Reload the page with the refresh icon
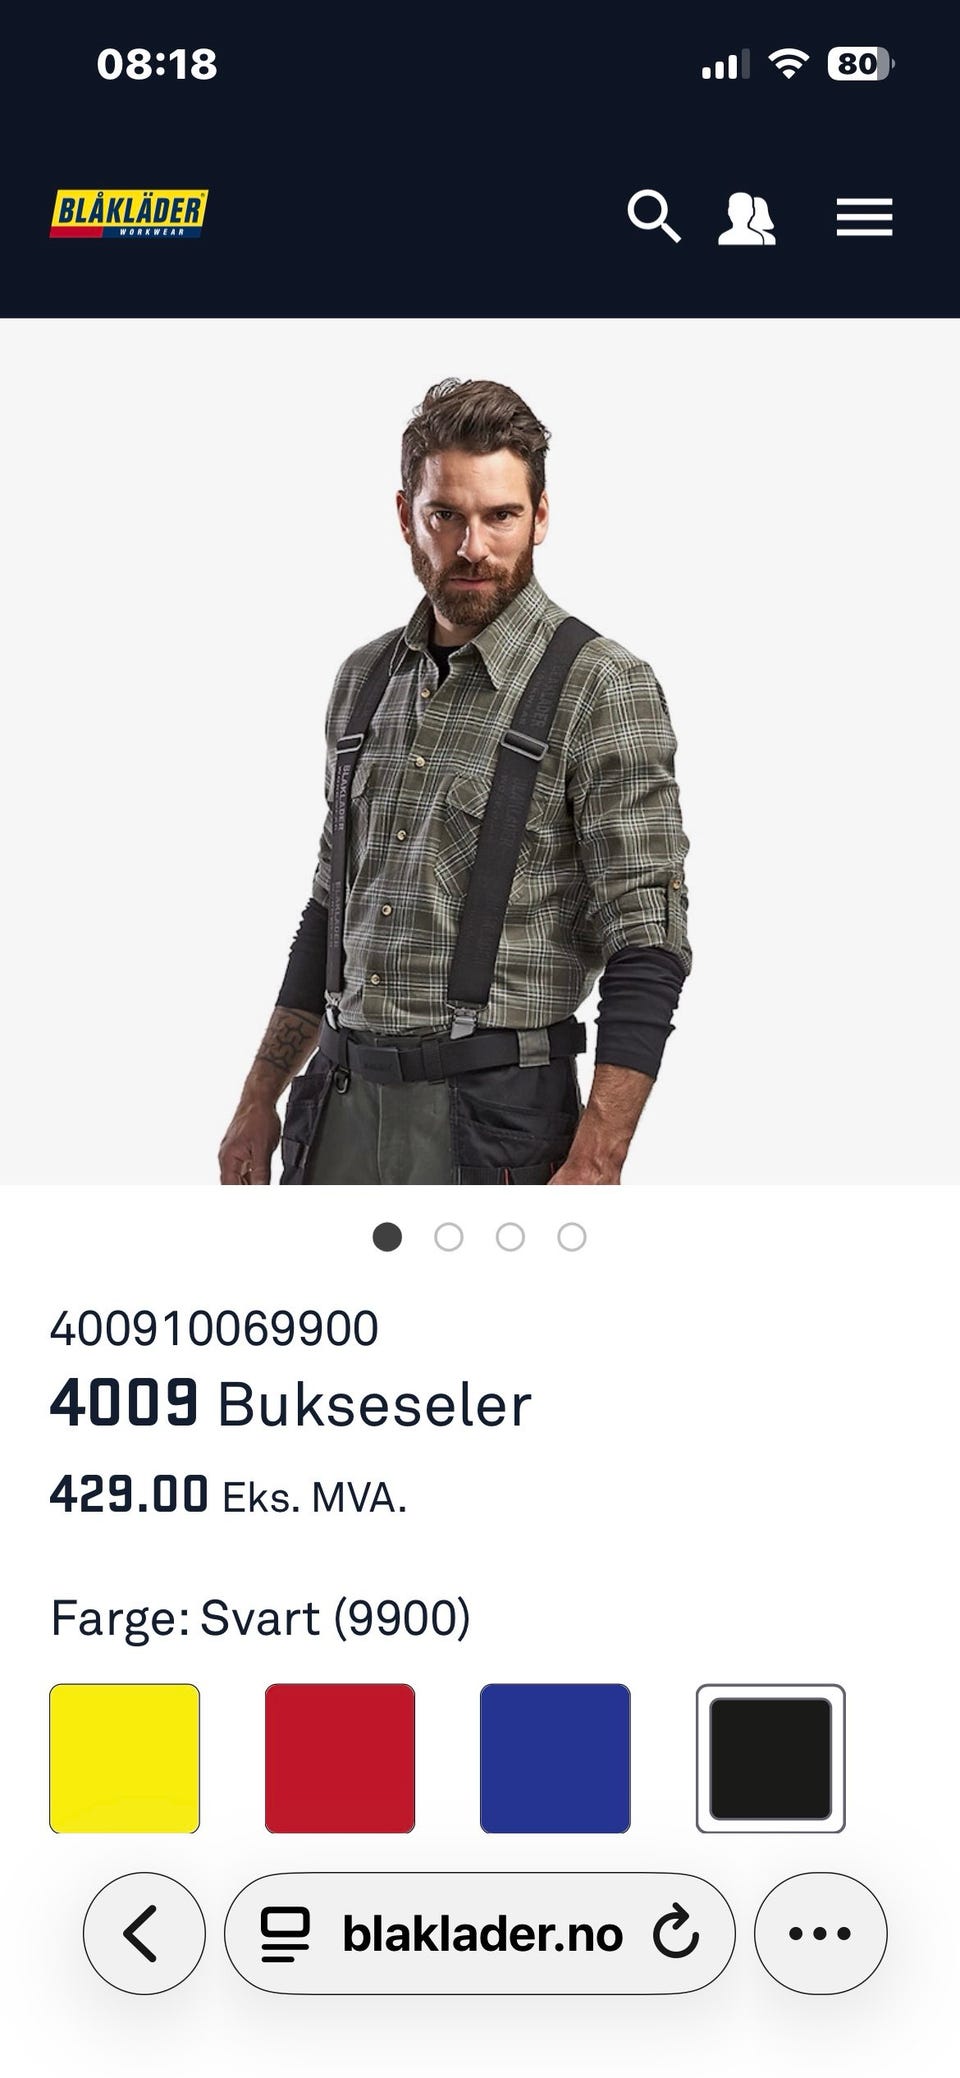 tap(676, 1932)
